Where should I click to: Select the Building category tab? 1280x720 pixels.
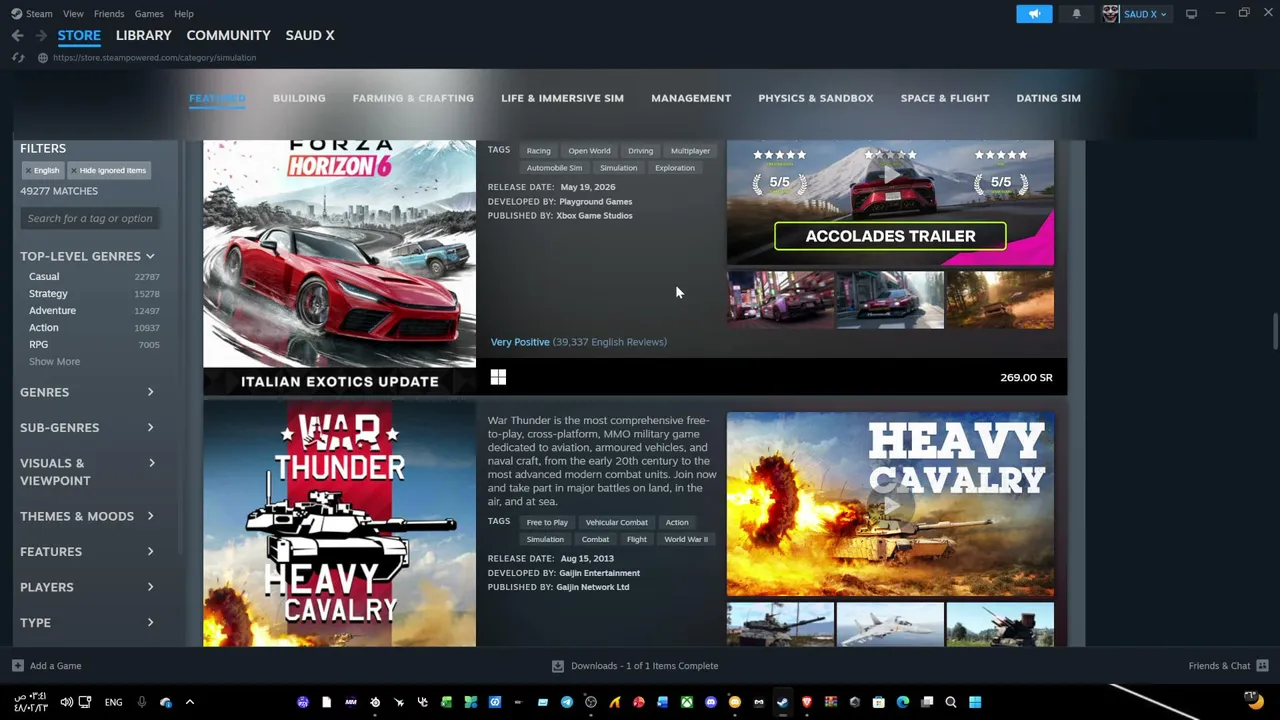pos(299,98)
